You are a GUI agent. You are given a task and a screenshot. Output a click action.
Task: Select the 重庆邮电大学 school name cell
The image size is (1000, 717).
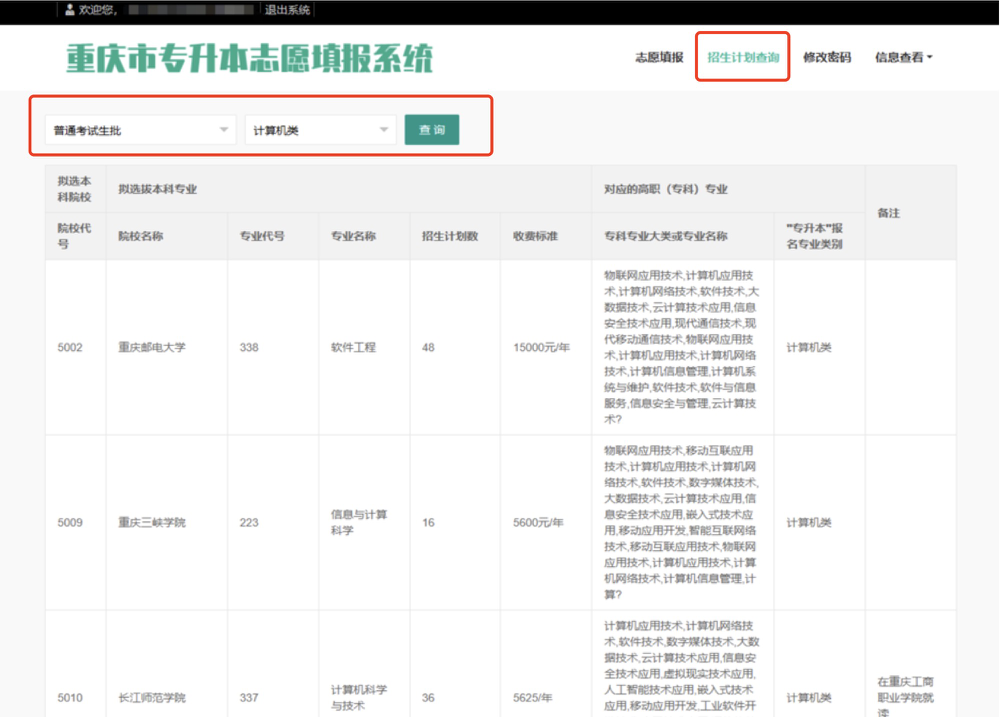pos(152,348)
